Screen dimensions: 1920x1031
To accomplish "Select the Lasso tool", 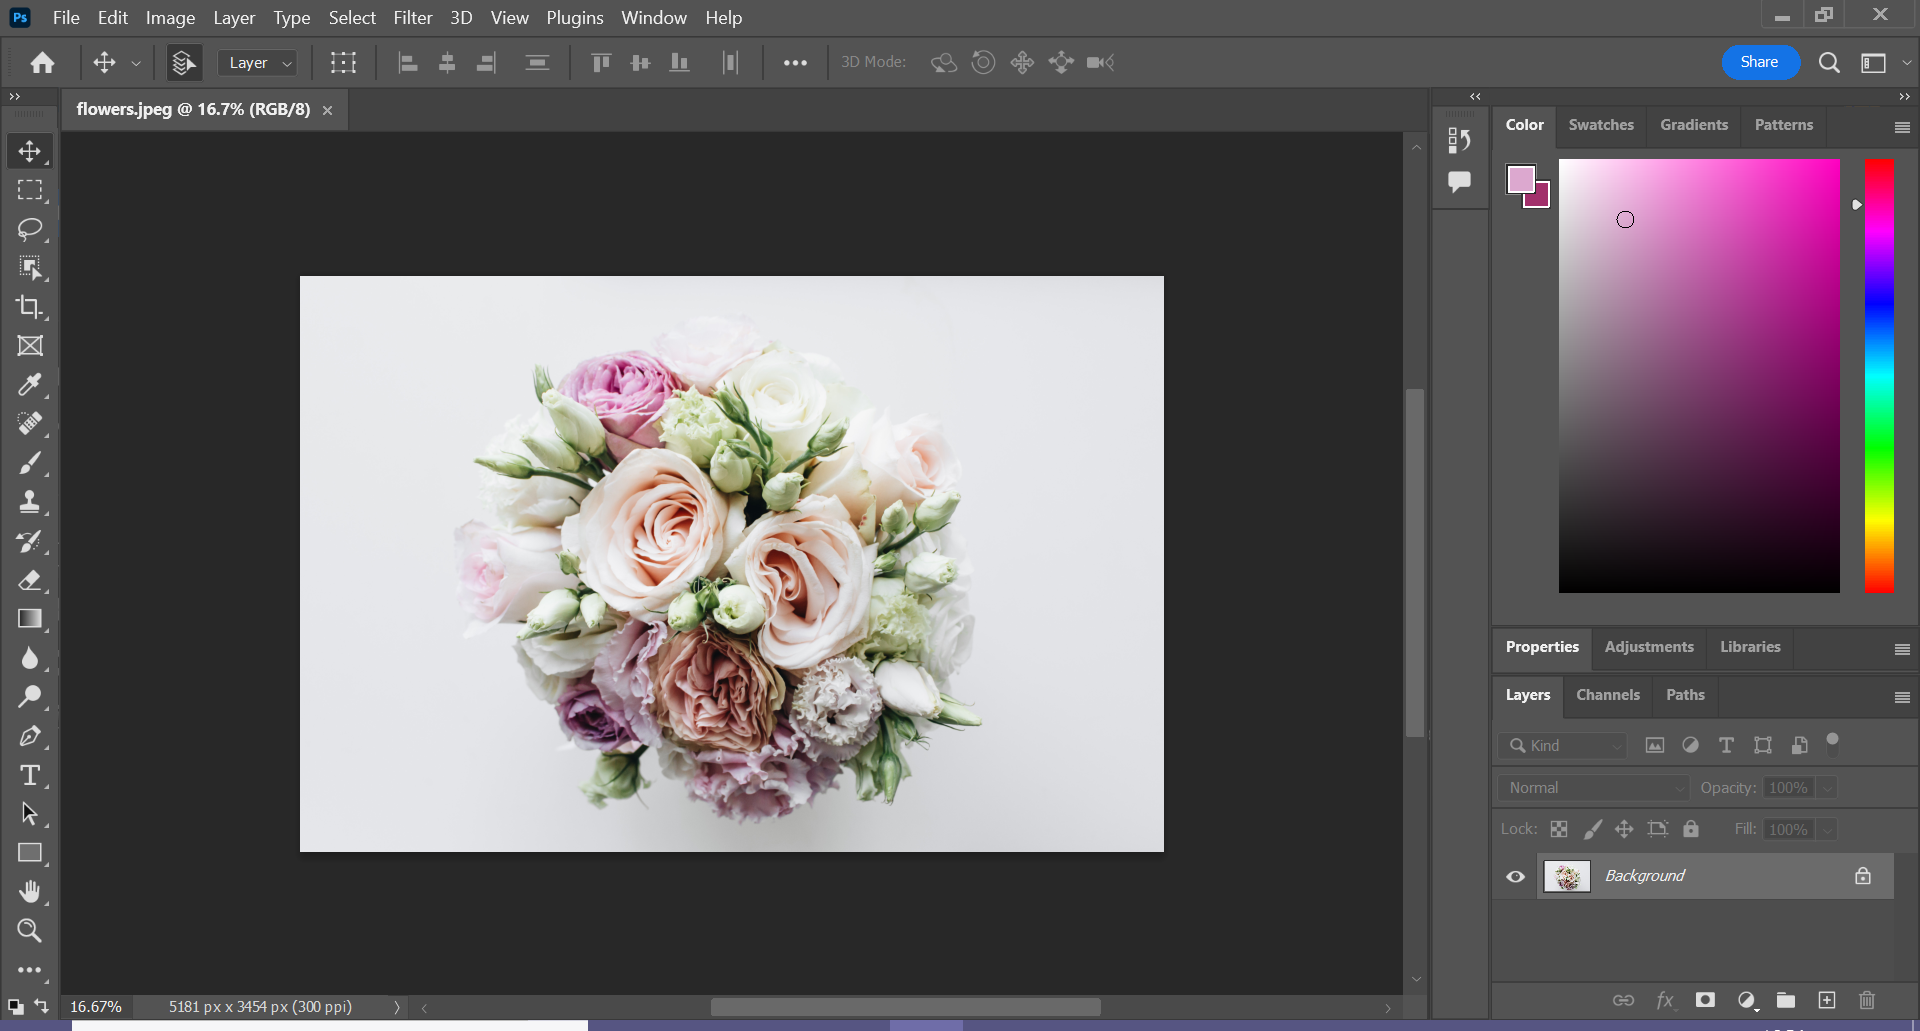I will [x=30, y=229].
